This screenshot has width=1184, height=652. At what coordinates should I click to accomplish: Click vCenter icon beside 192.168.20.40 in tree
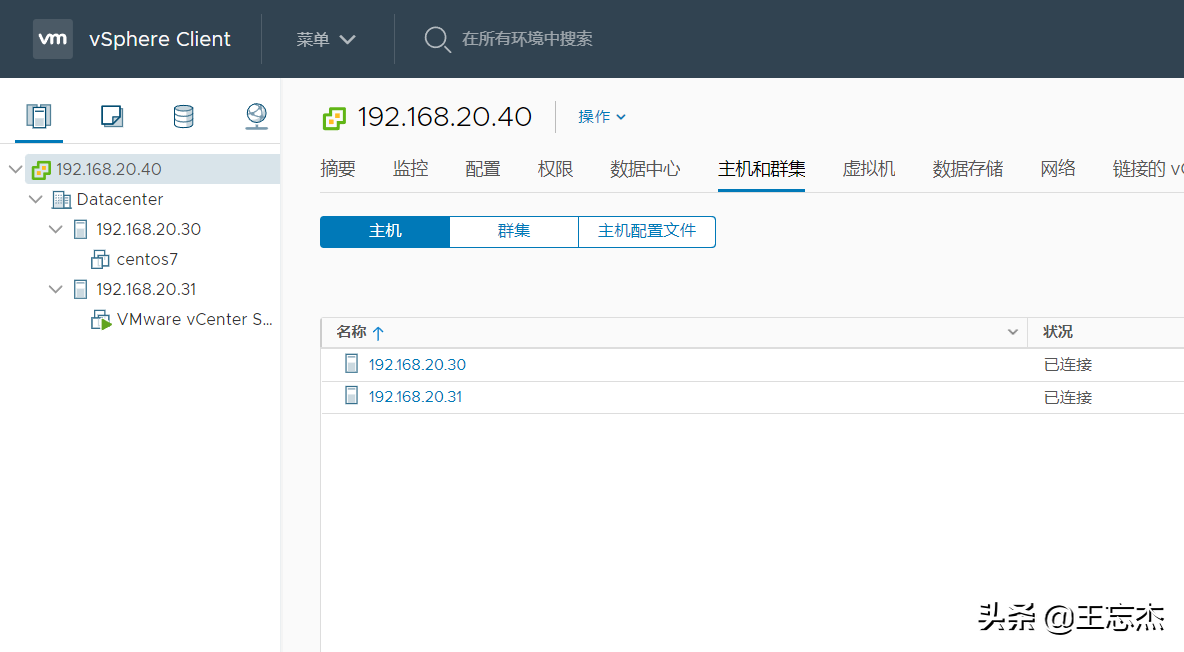[x=41, y=170]
